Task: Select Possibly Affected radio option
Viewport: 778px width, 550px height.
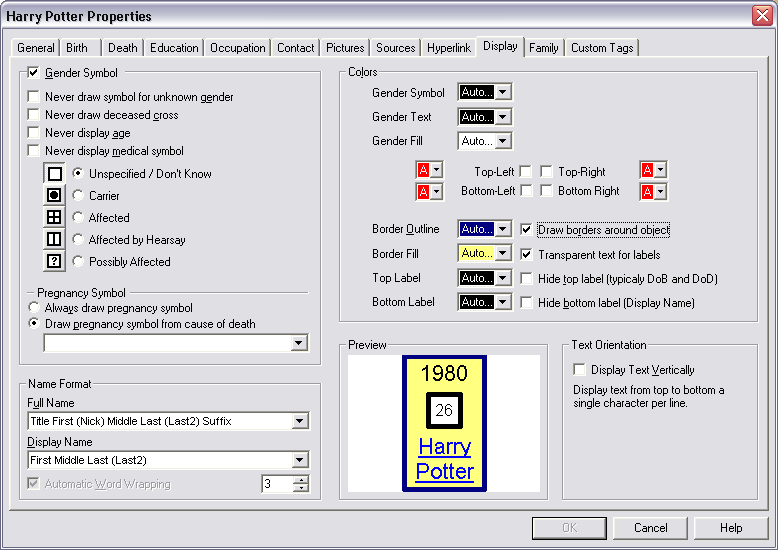Action: point(78,261)
